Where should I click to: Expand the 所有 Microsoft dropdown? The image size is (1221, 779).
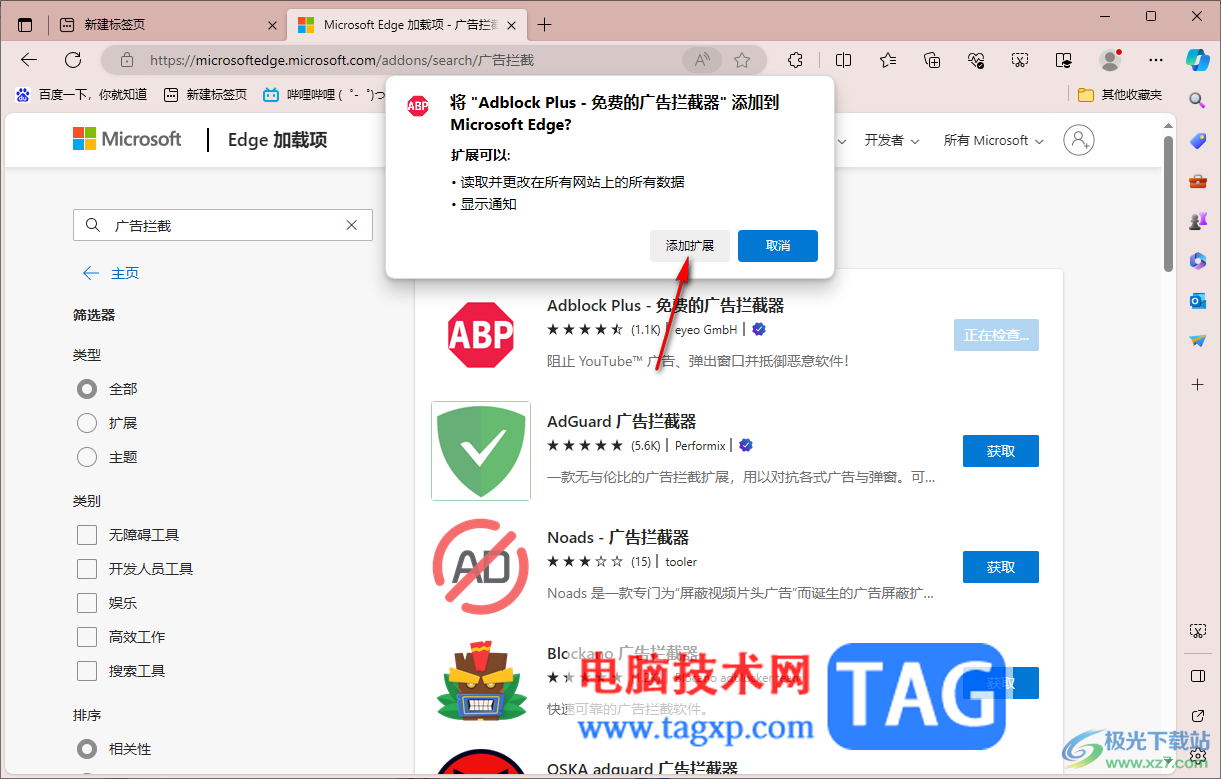pyautogui.click(x=993, y=140)
